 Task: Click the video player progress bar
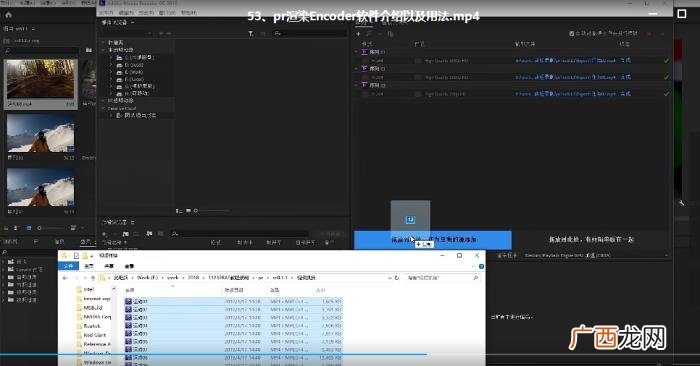click(350, 355)
